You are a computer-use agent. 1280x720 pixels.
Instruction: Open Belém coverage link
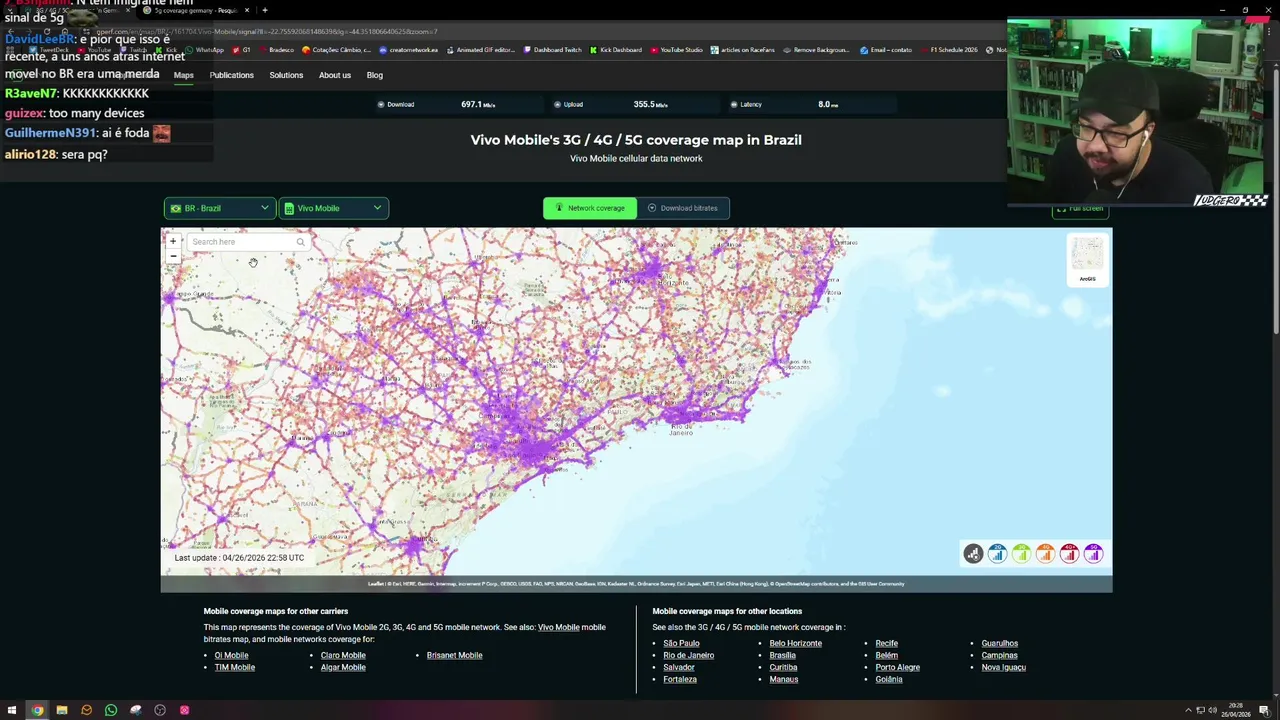tap(887, 655)
